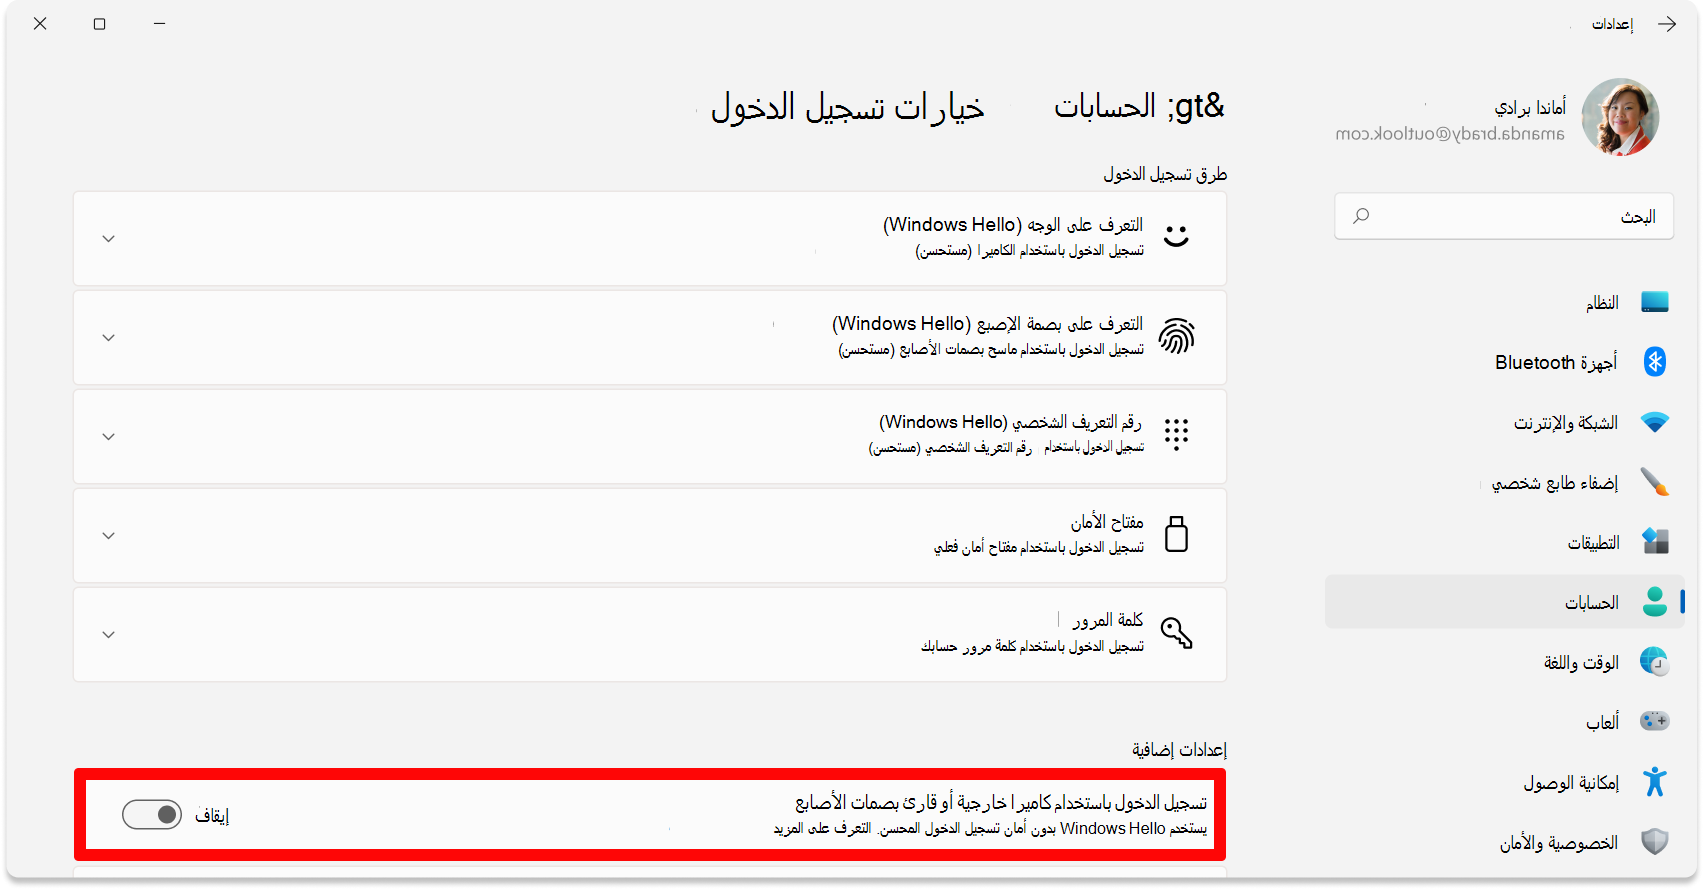1703x890 pixels.
Task: Click the التعرف على المزيد link
Action: tap(822, 828)
